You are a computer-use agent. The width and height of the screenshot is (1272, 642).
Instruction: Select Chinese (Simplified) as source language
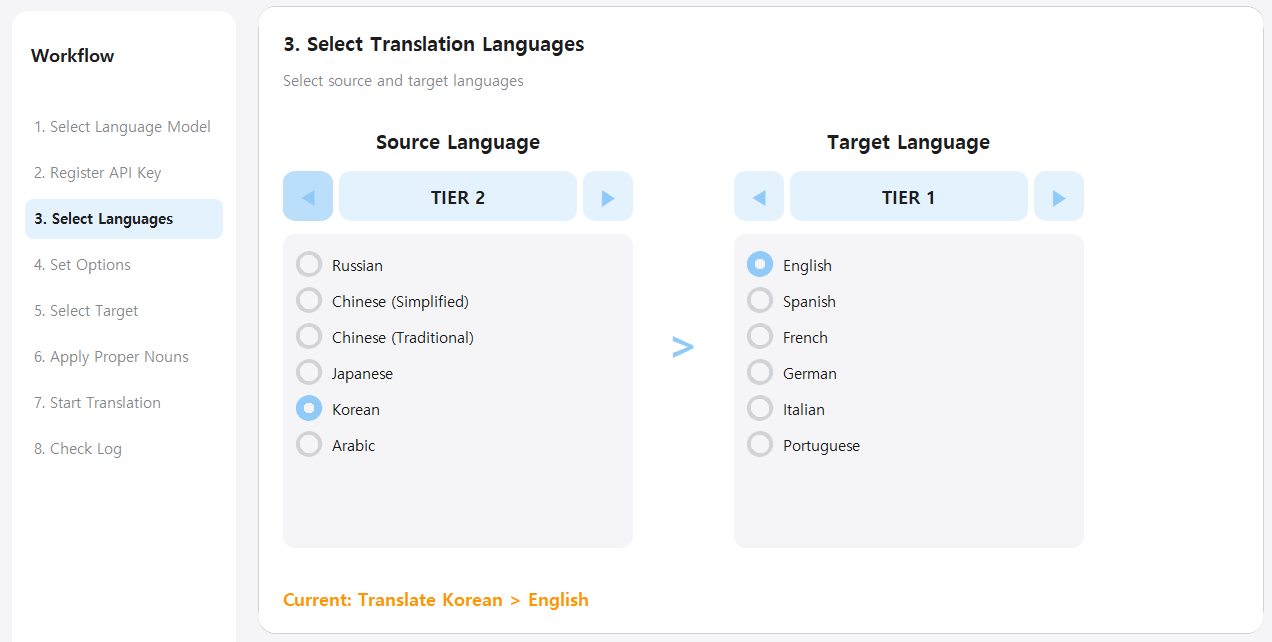tap(309, 300)
